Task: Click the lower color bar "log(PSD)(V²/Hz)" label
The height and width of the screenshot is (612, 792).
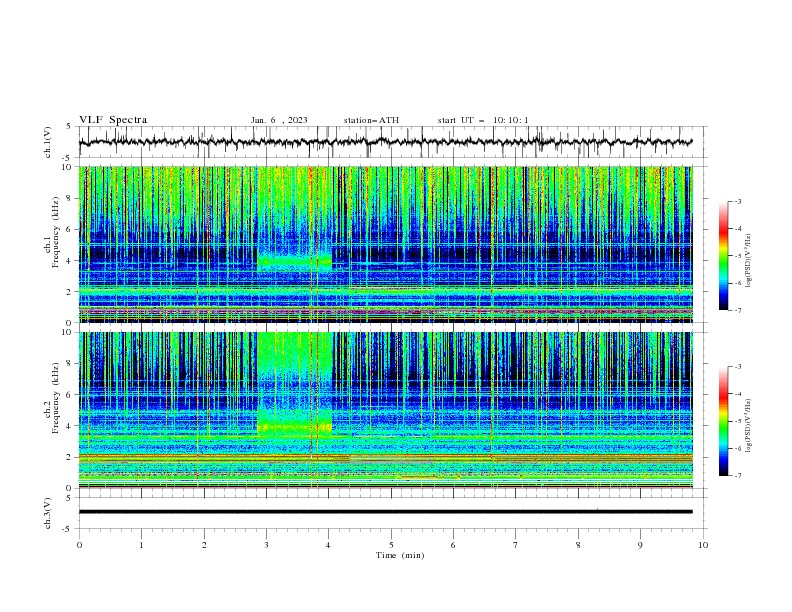Action: point(748,426)
